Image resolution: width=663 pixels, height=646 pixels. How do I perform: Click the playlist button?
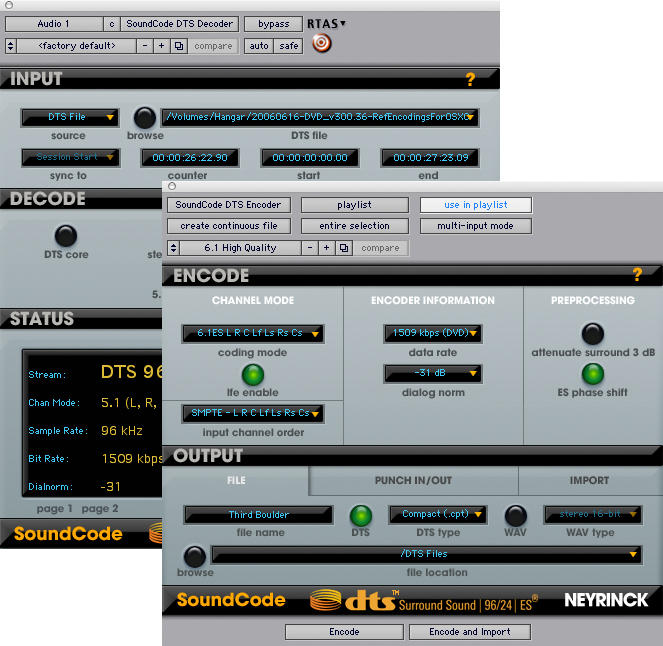pos(354,205)
